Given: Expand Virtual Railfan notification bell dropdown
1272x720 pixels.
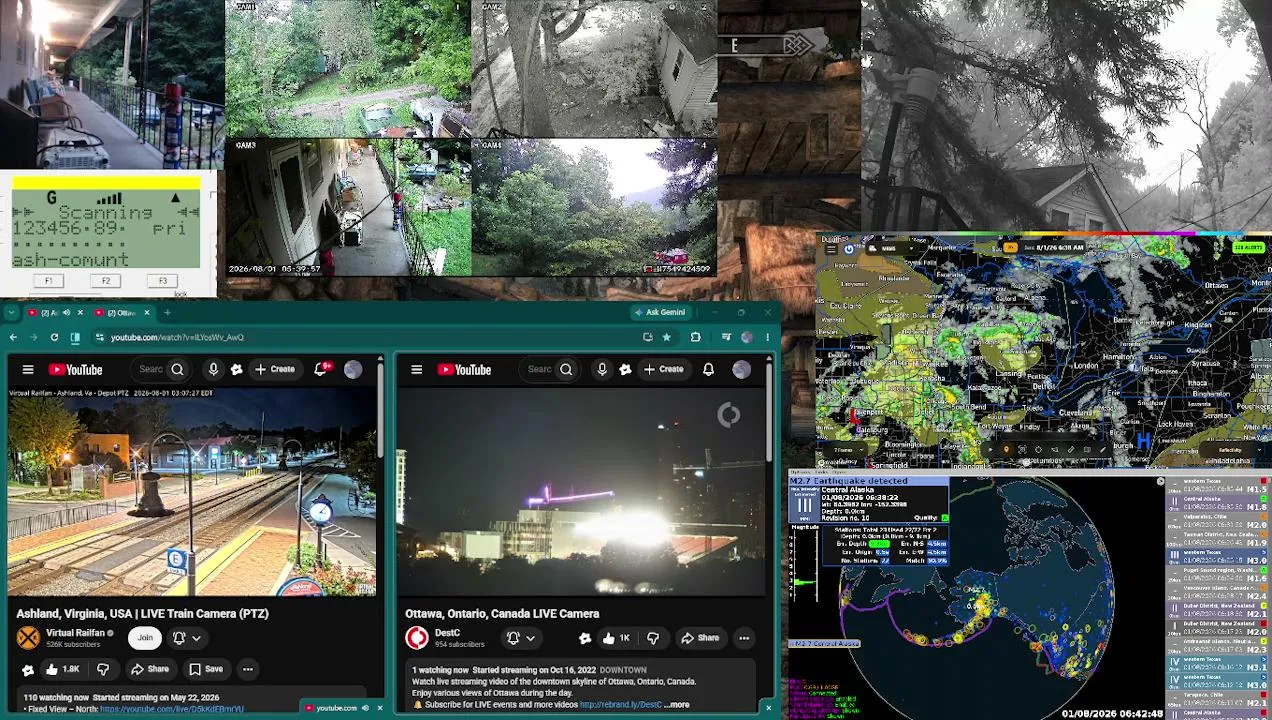Looking at the screenshot, I should 186,638.
